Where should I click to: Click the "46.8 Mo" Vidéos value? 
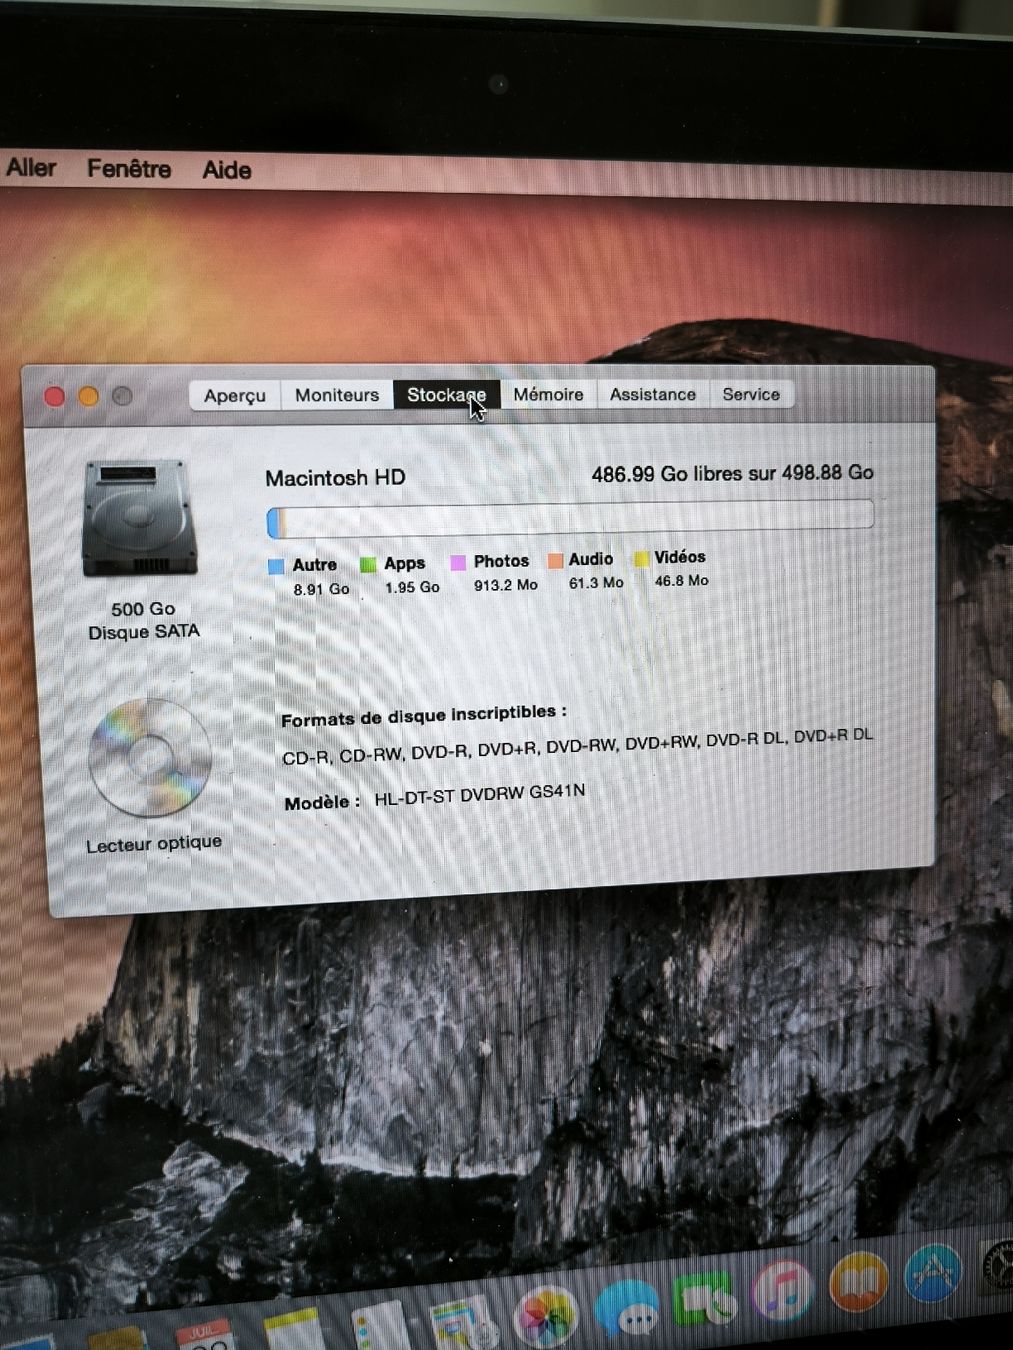681,580
